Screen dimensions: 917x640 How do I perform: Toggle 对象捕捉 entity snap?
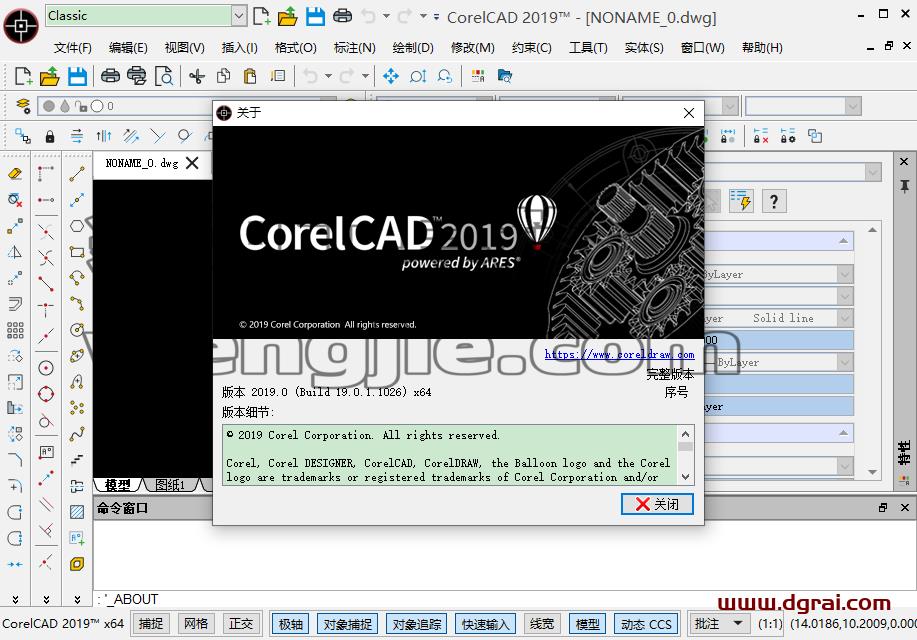coord(347,624)
